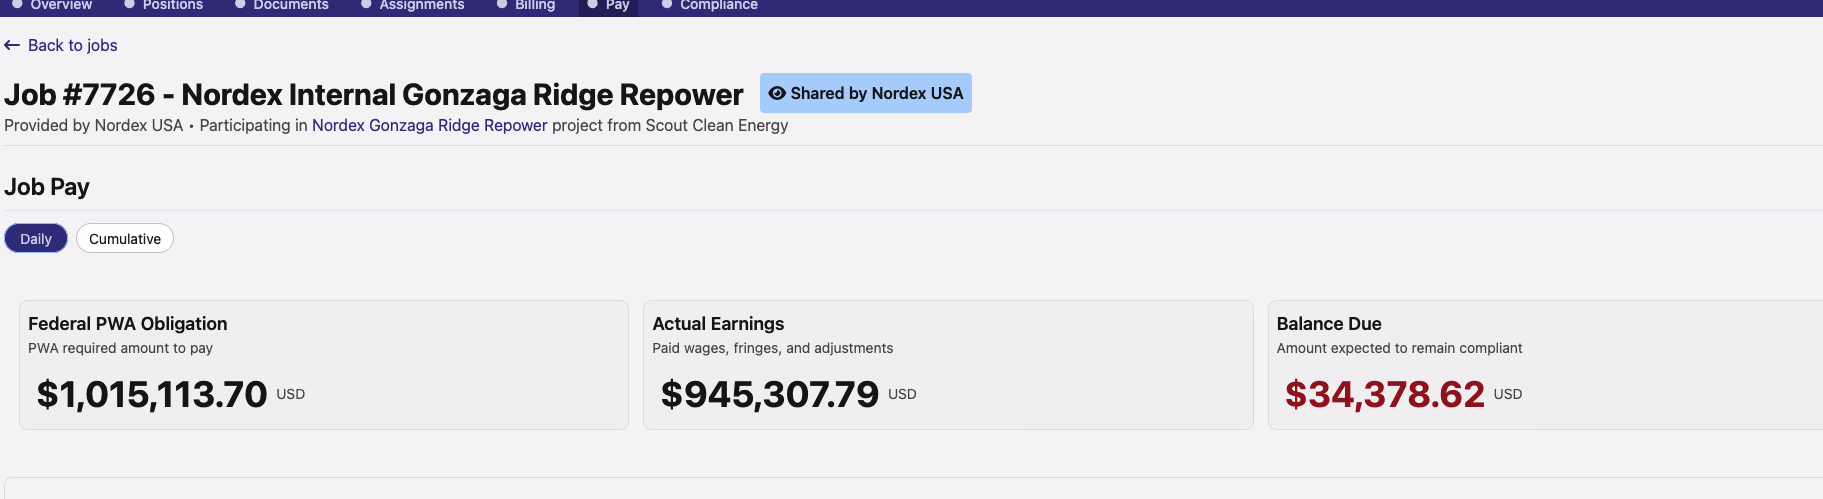Go to the Assignments tab
Viewport: 1823px width, 499px height.
[412, 5]
